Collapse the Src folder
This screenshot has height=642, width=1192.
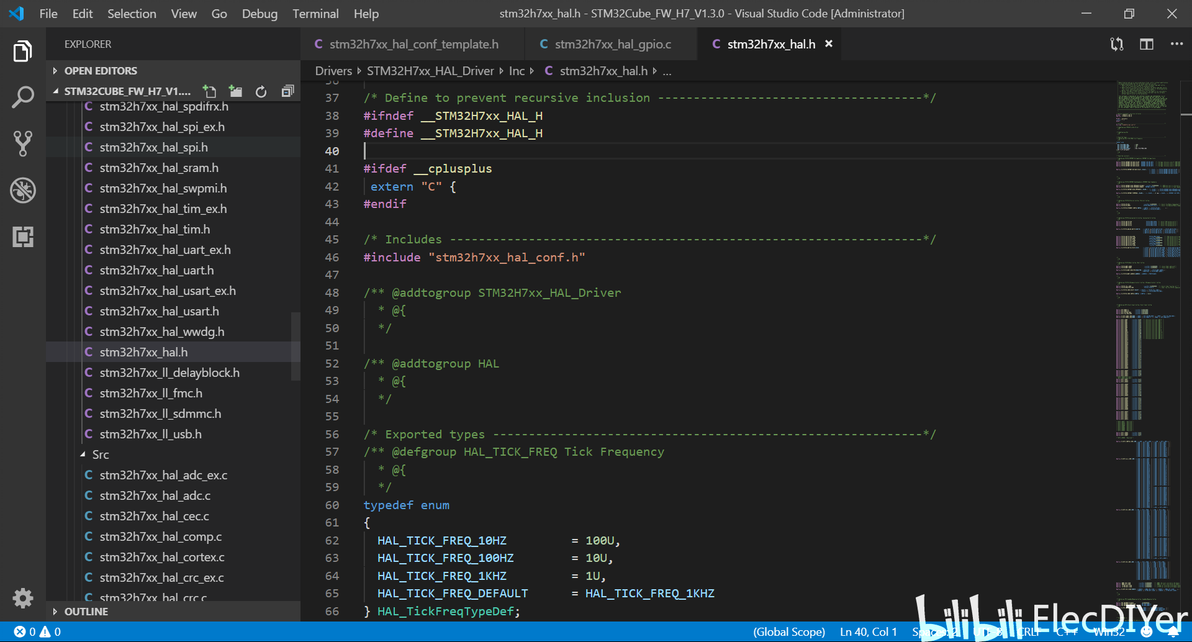[100, 454]
